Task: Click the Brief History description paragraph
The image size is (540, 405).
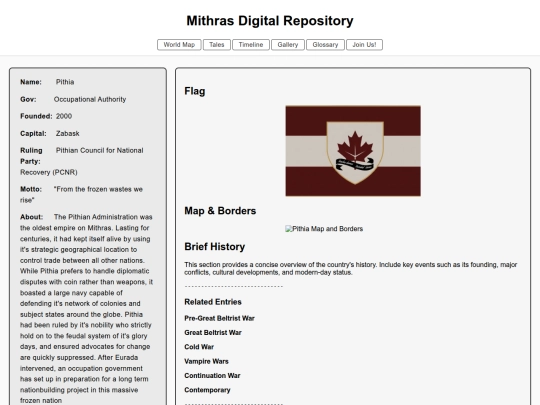Action: [x=351, y=269]
